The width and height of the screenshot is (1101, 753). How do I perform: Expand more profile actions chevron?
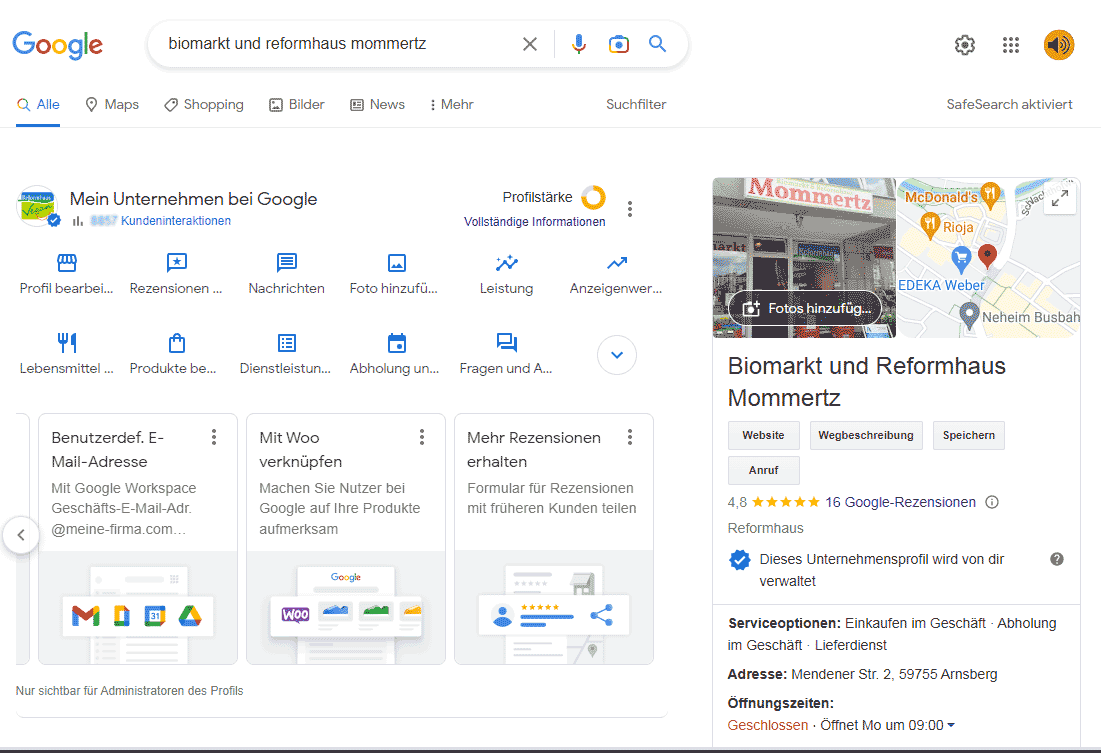(x=617, y=355)
